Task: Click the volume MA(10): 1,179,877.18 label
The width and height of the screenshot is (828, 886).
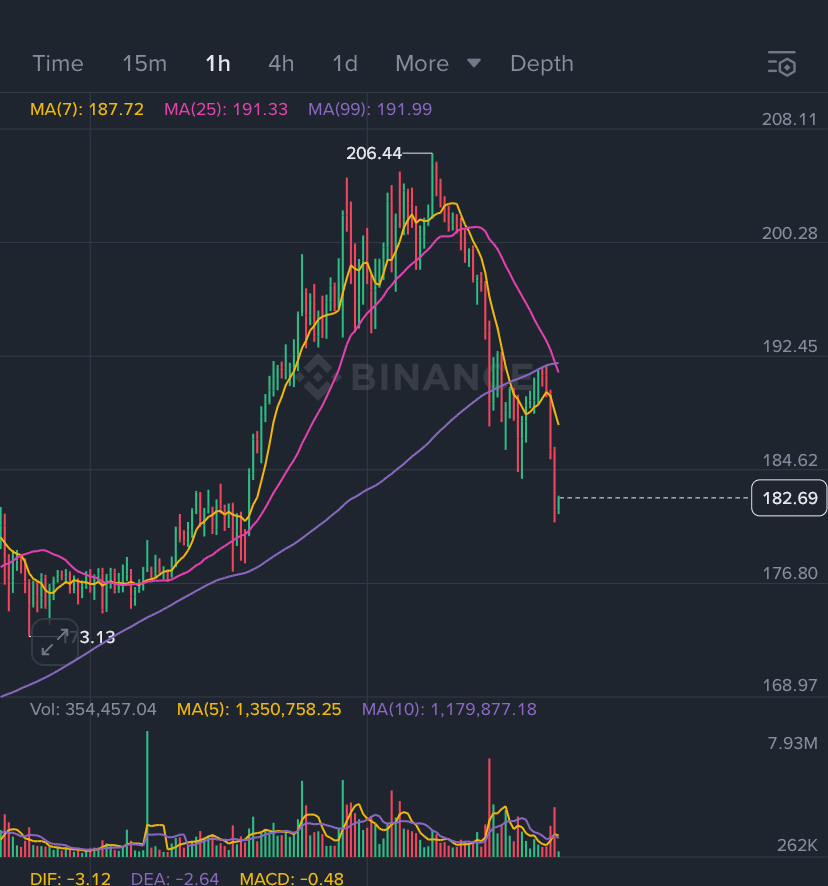Action: [449, 709]
